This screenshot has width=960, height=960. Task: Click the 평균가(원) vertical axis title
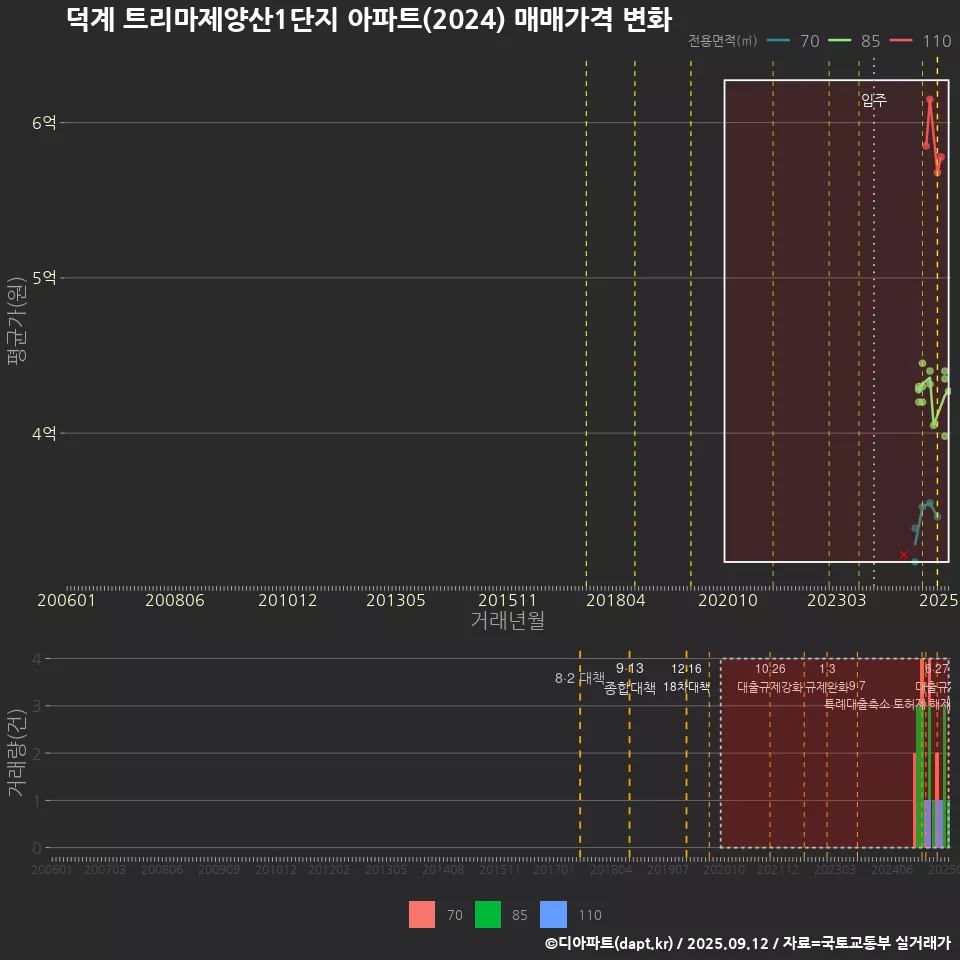[17, 321]
